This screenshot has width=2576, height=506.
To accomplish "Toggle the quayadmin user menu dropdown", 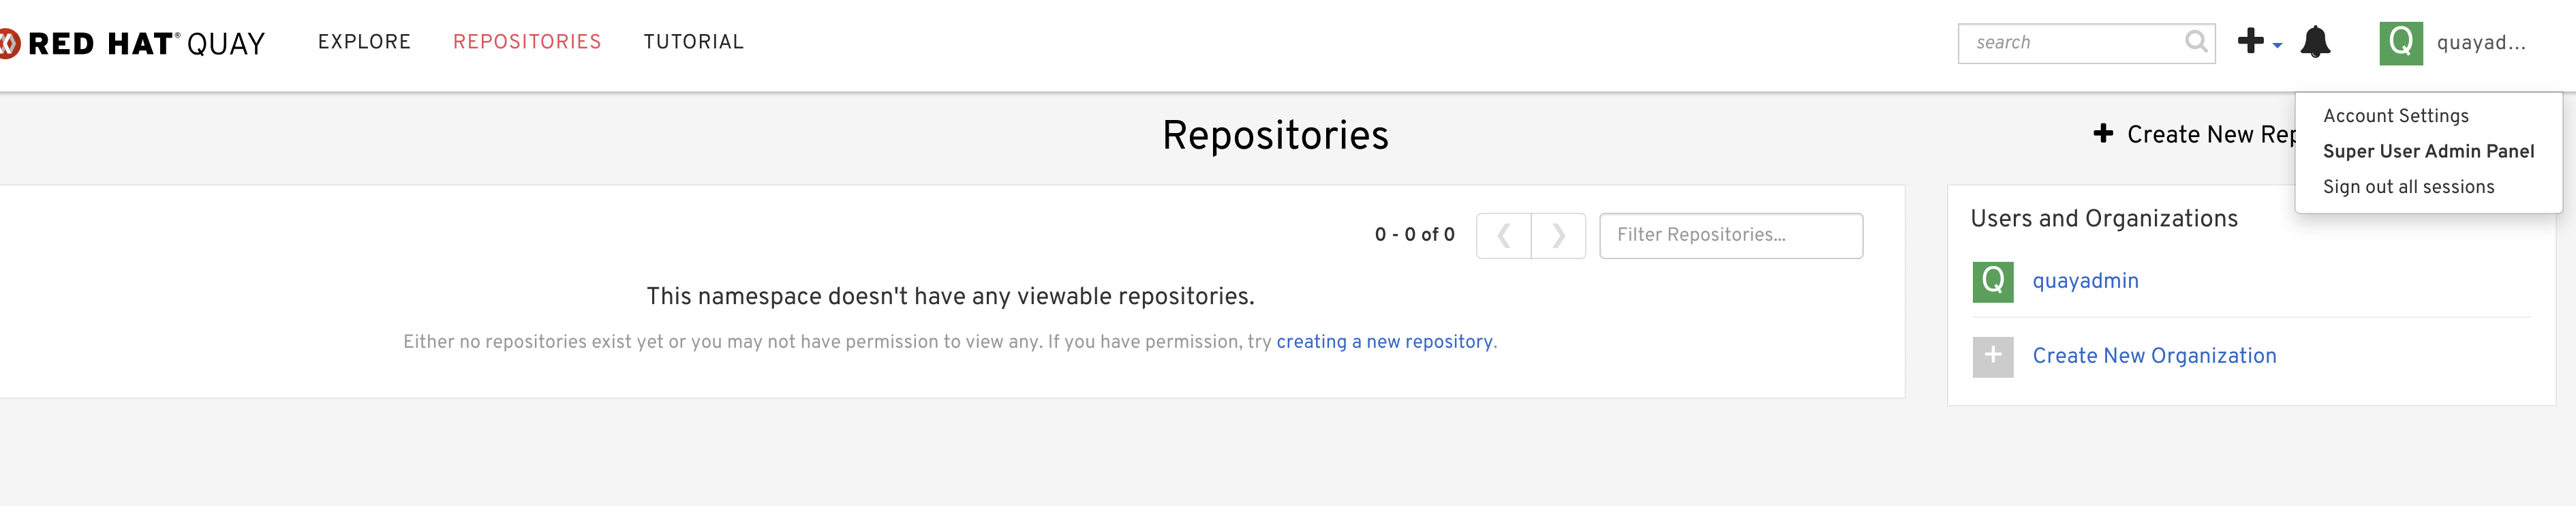I will [2480, 43].
